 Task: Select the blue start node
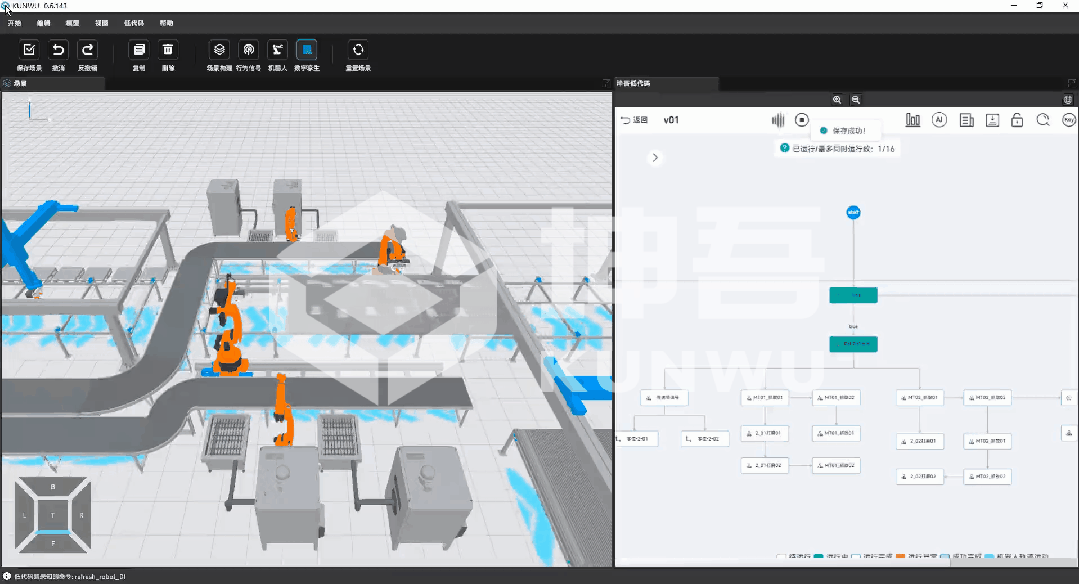[853, 213]
